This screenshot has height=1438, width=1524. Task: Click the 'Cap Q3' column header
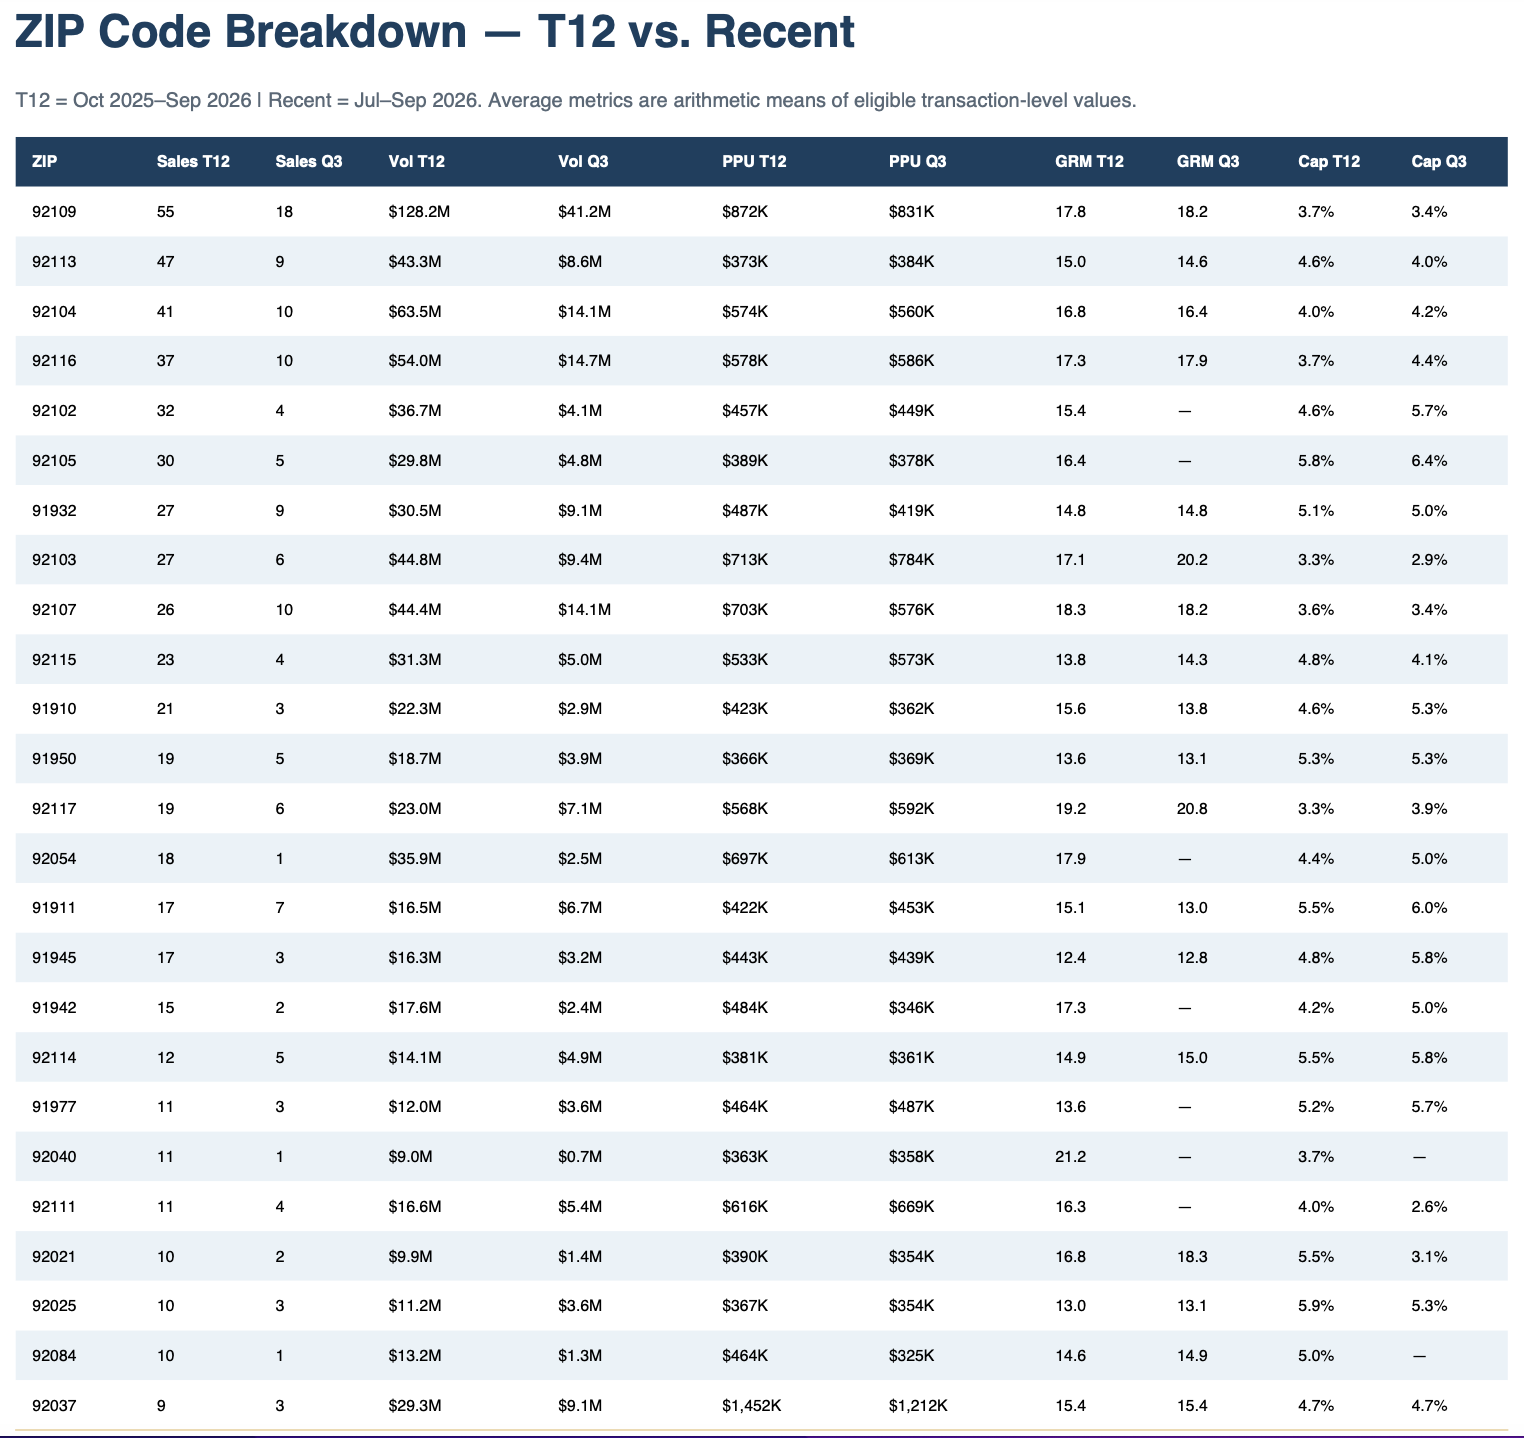[1439, 162]
